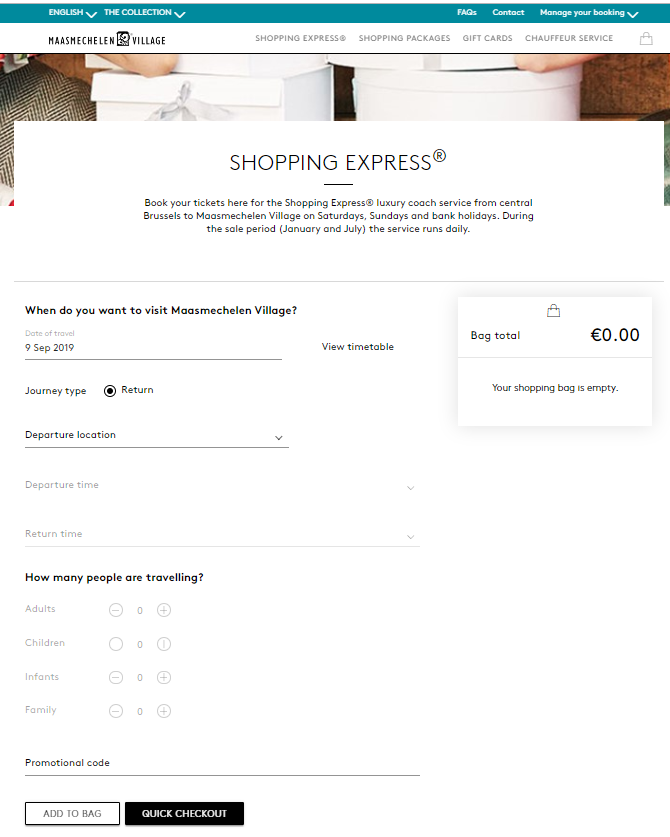Click the Add to Bag button
Screen dimensions: 670x837
[72, 814]
